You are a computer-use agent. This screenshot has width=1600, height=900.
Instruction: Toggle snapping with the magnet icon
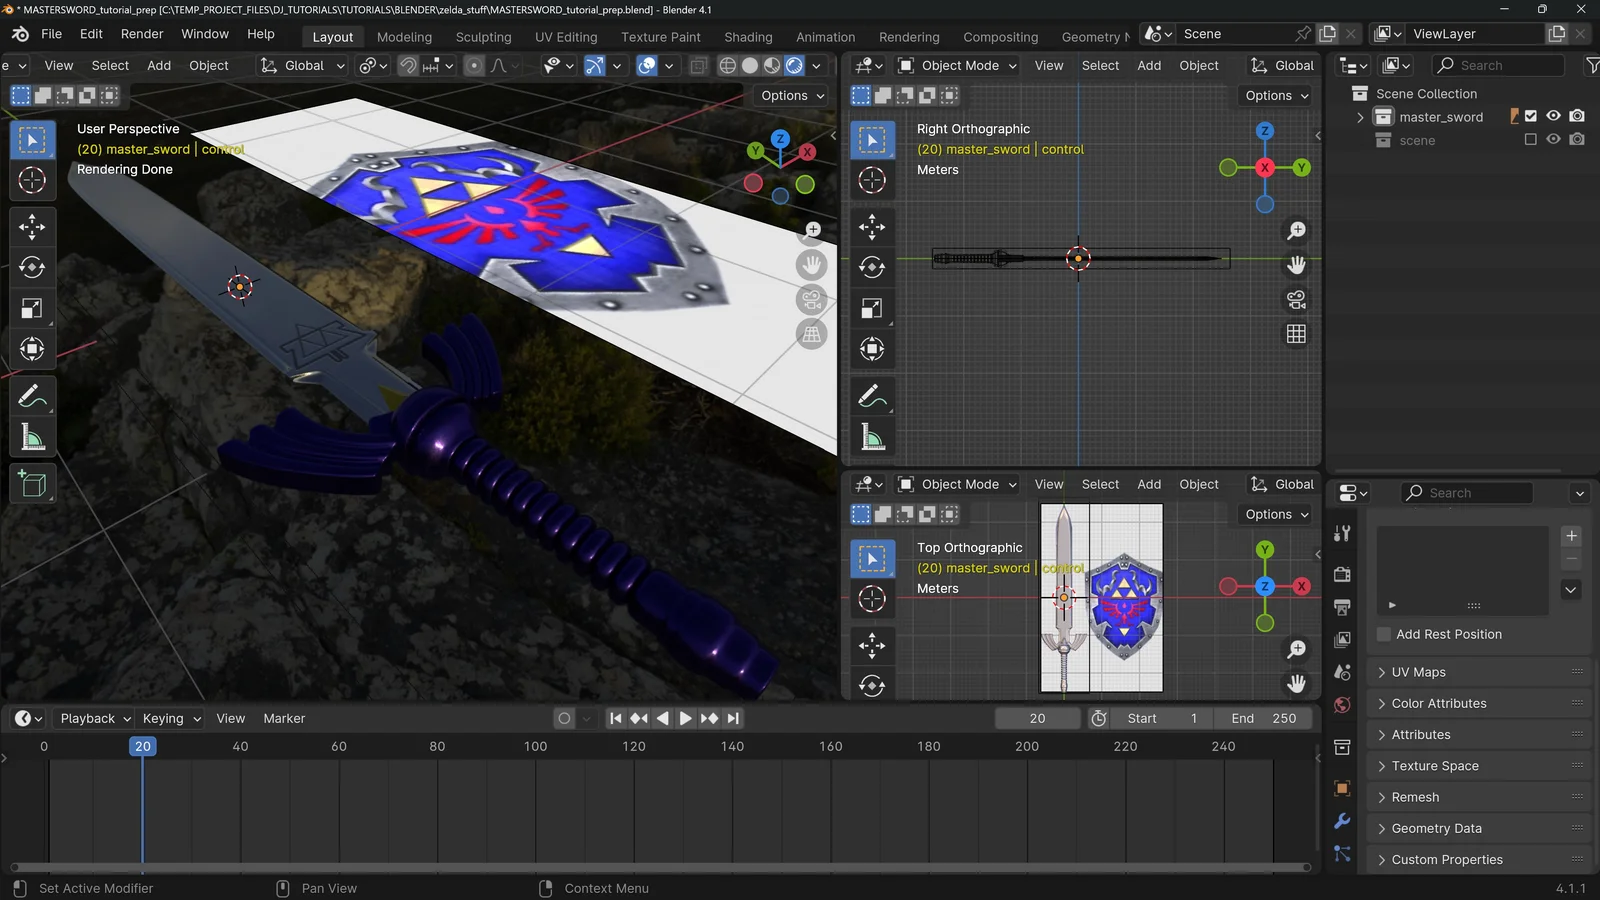click(x=408, y=65)
